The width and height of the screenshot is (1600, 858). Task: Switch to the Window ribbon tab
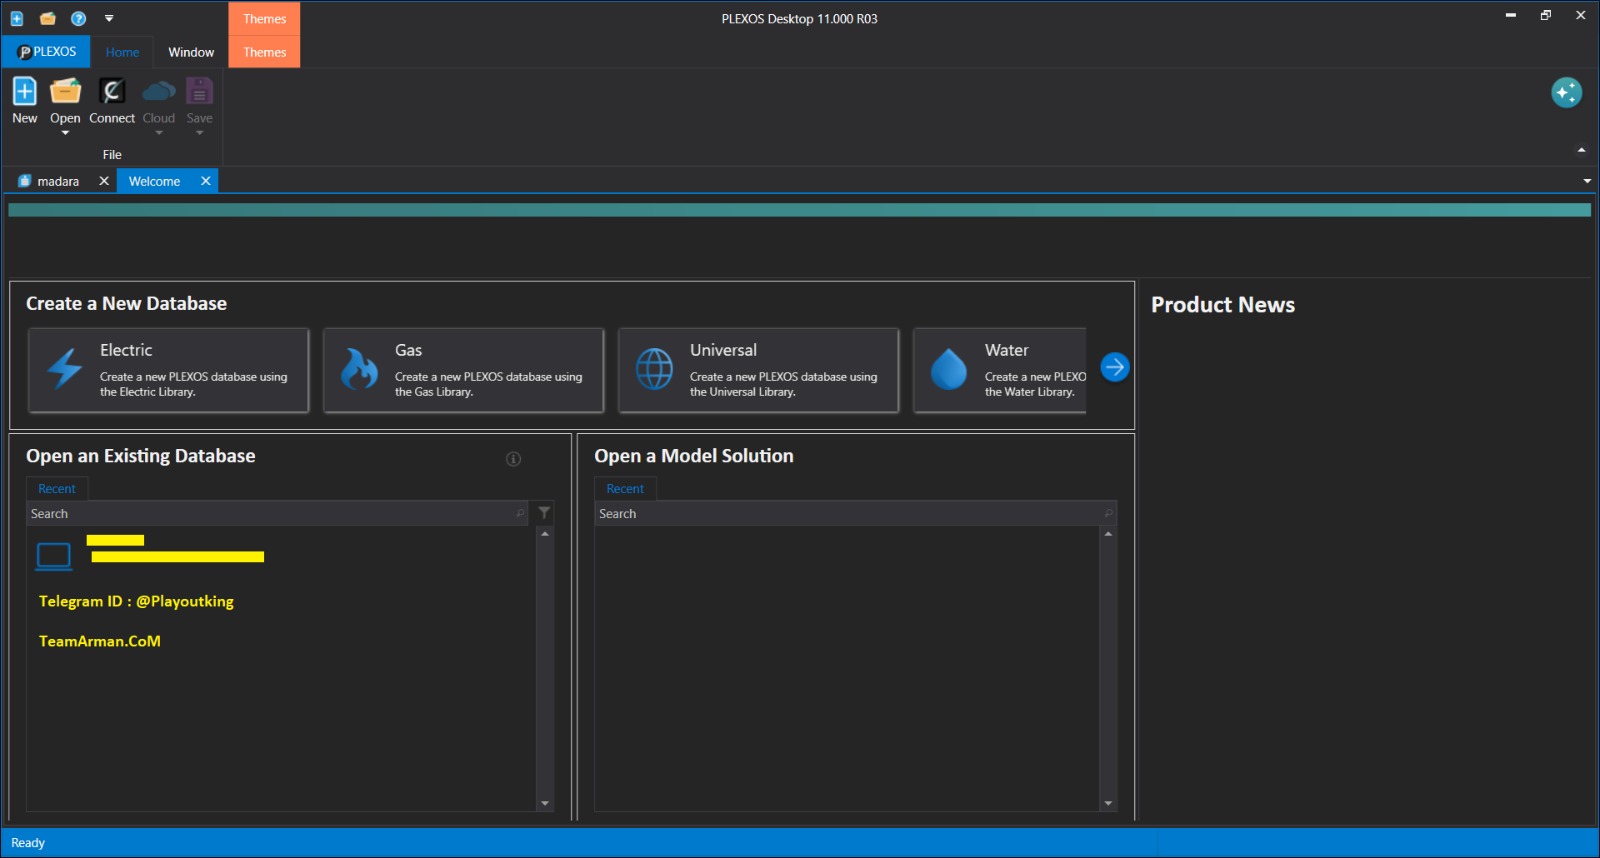191,52
